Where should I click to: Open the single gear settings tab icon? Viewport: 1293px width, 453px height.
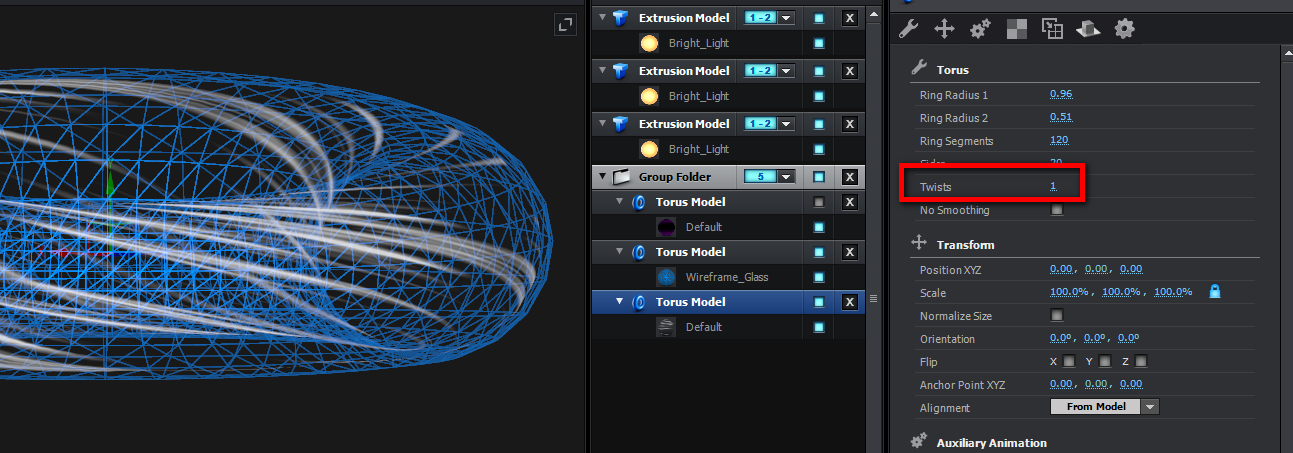1125,29
